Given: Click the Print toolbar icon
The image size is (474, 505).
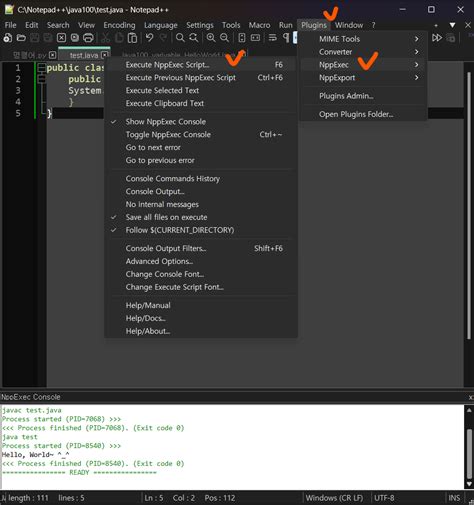Looking at the screenshot, I should (88, 38).
